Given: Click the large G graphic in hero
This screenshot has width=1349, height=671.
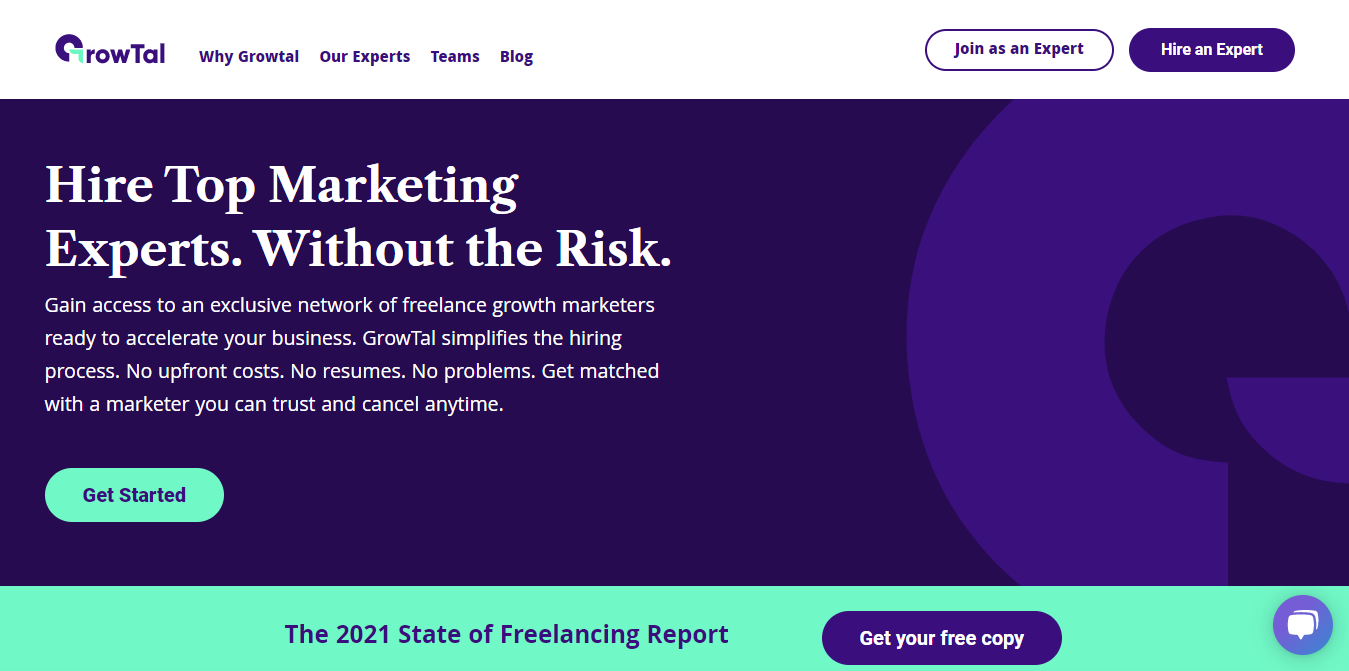Looking at the screenshot, I should tap(1128, 342).
